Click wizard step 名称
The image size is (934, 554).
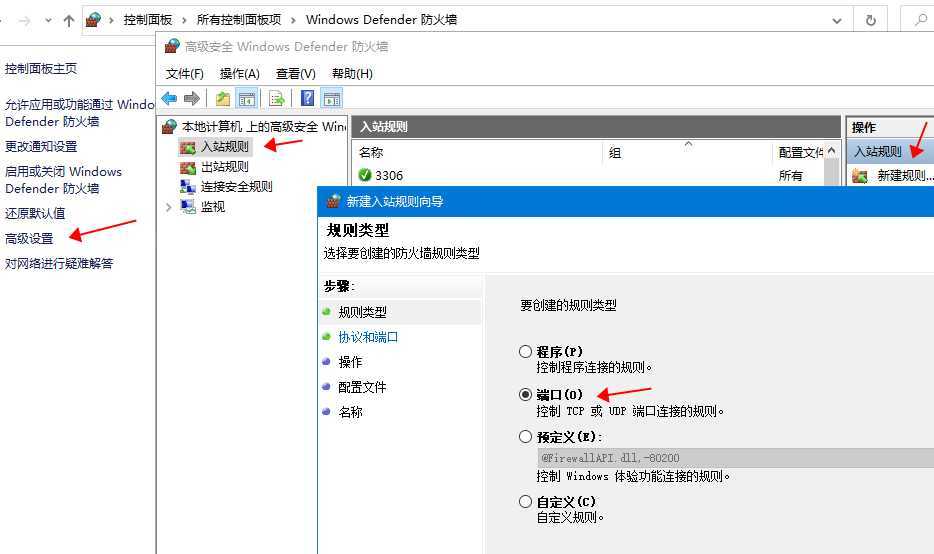[x=350, y=412]
